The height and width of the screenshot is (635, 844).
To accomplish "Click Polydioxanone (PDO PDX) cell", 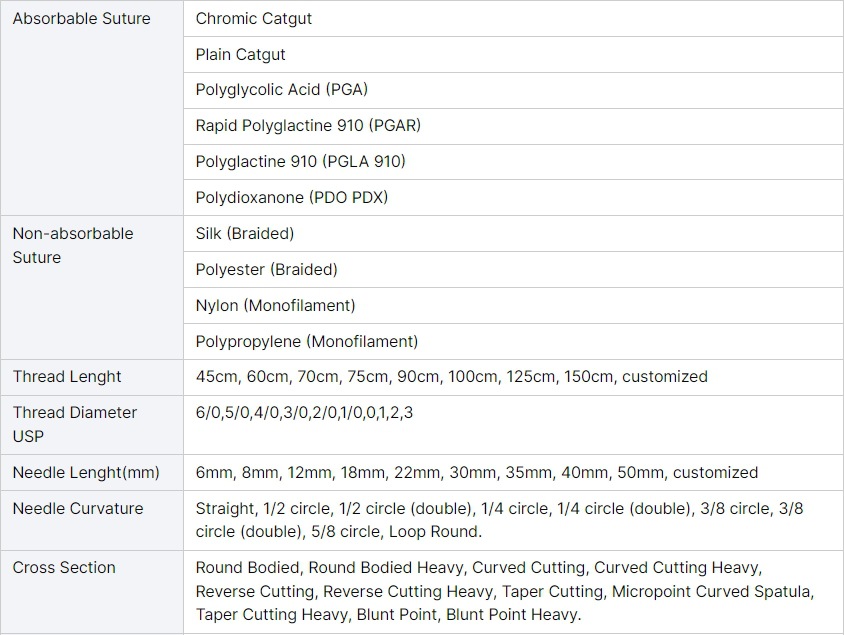I will tap(514, 197).
